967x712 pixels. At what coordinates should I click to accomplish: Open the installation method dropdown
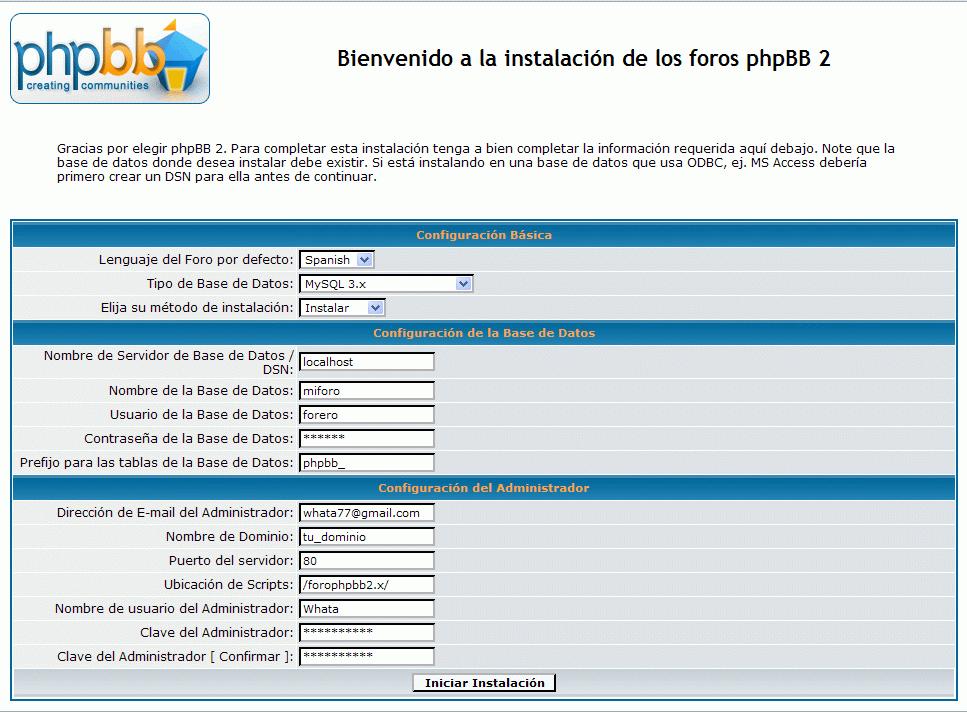342,308
